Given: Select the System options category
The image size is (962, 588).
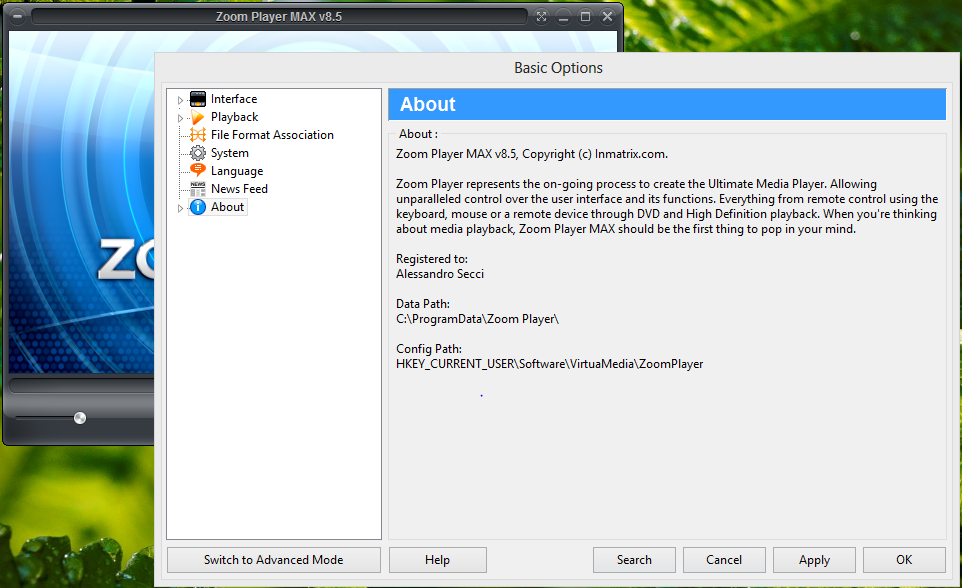Looking at the screenshot, I should coord(229,153).
